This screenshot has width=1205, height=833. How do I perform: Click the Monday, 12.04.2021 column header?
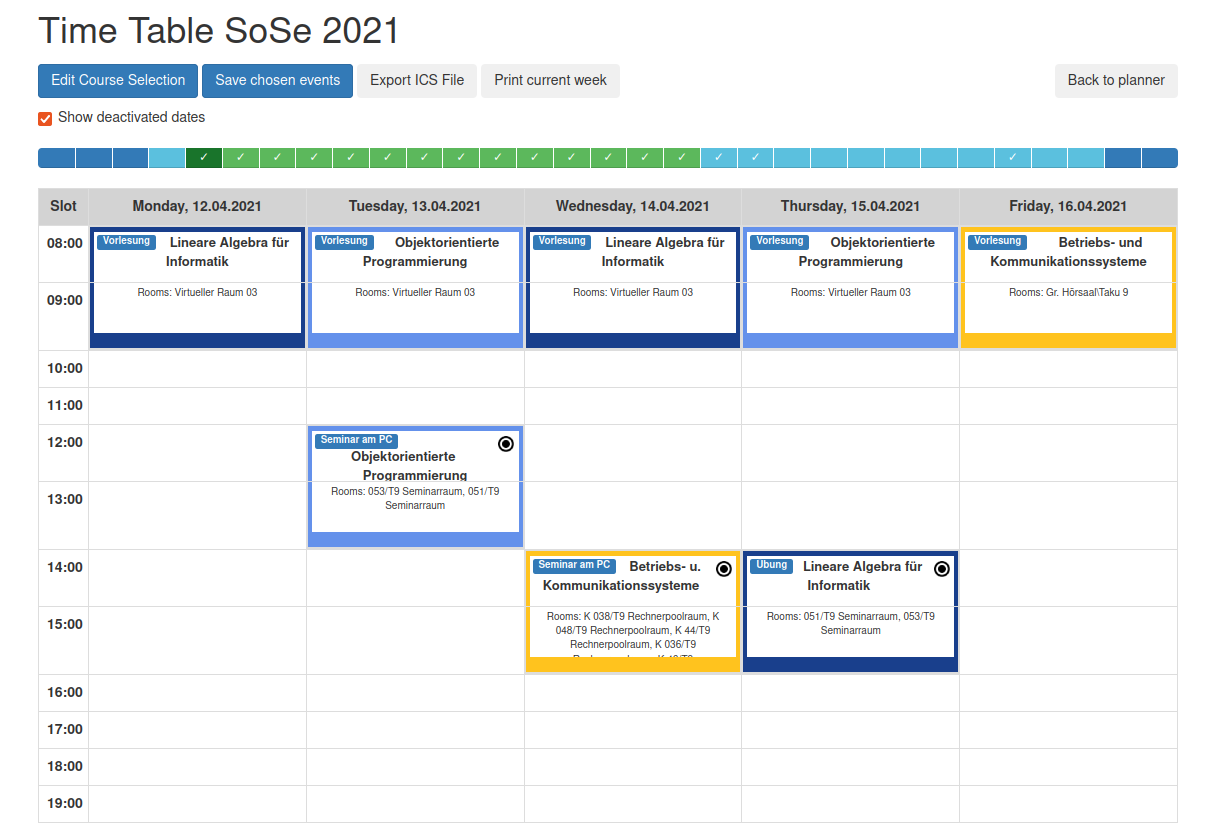(x=197, y=207)
